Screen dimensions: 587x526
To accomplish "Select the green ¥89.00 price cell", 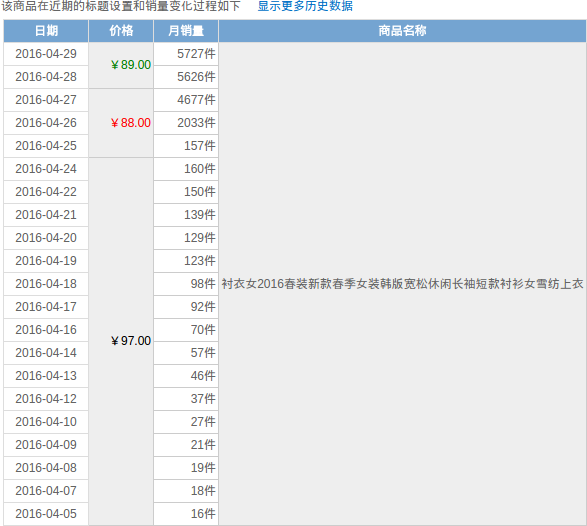I will [121, 65].
